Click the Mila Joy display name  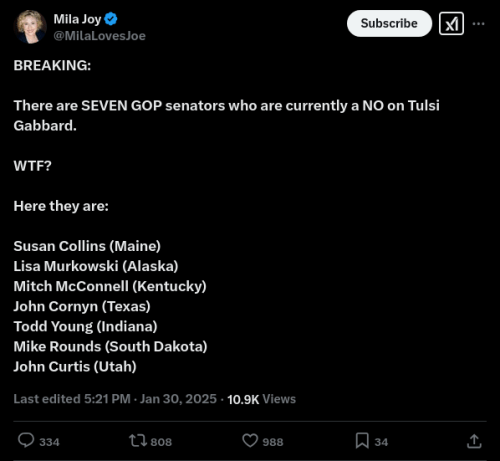click(77, 19)
